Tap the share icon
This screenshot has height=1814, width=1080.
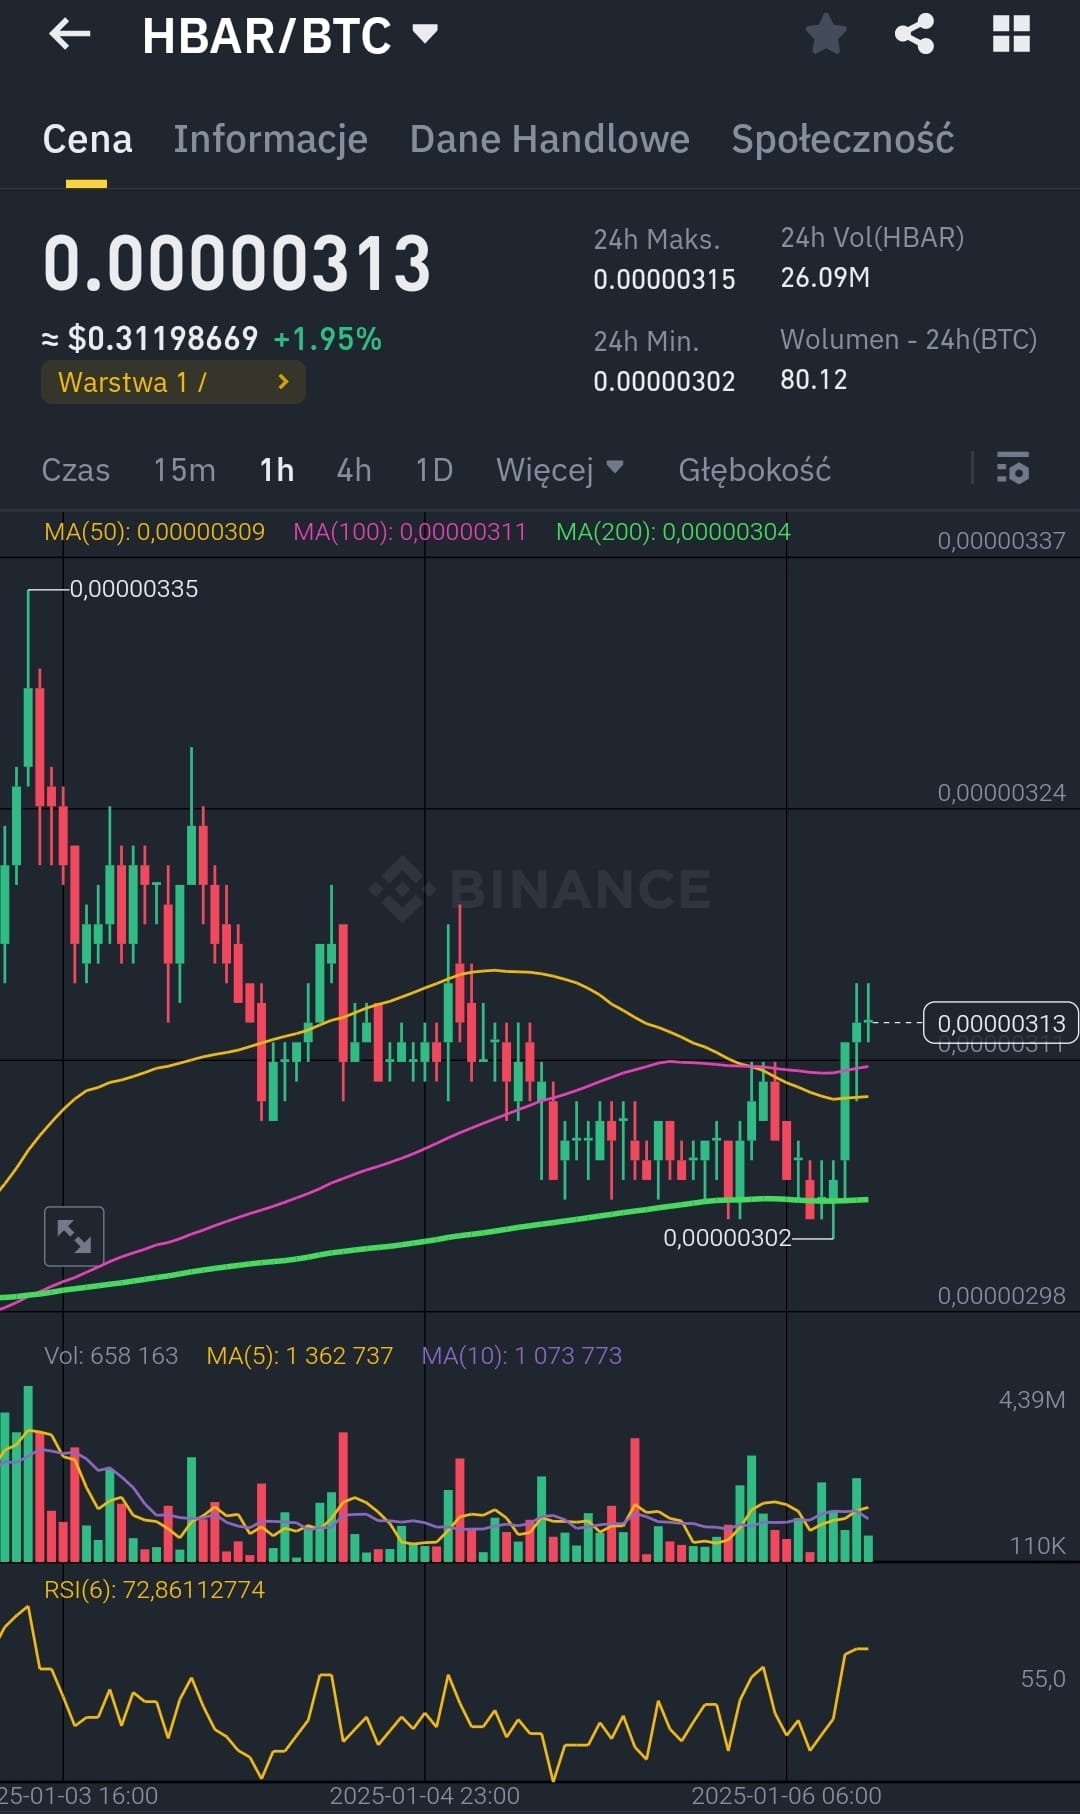click(x=914, y=34)
